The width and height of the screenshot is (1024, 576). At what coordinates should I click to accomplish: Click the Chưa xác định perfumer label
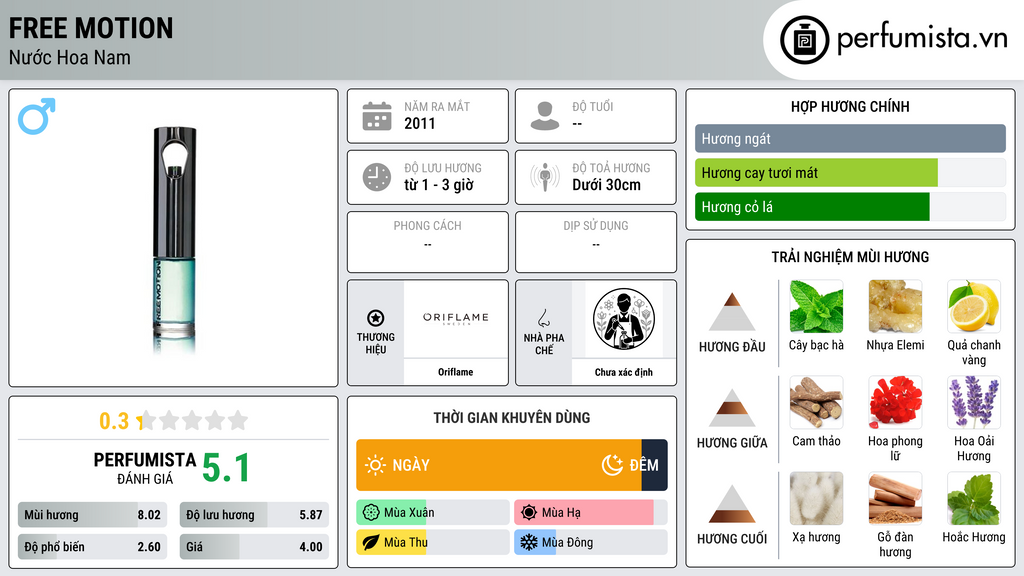coord(624,372)
